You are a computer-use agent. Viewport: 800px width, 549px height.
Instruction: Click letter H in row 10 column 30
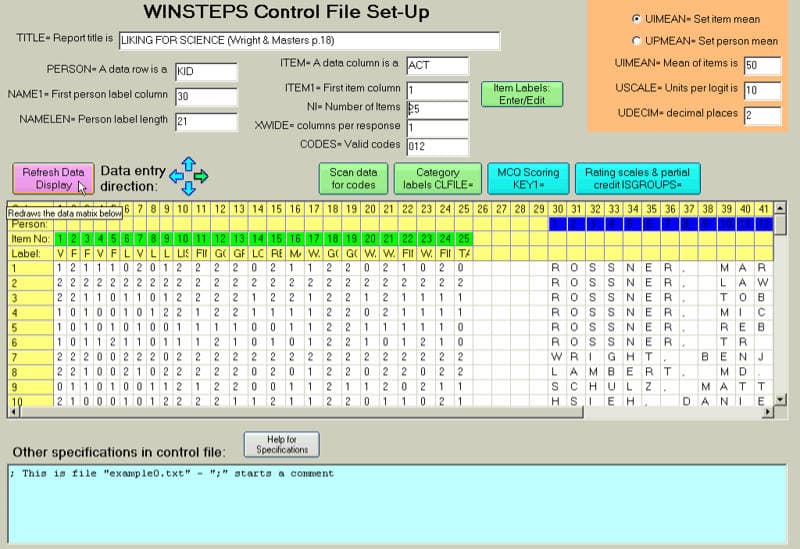coord(555,401)
